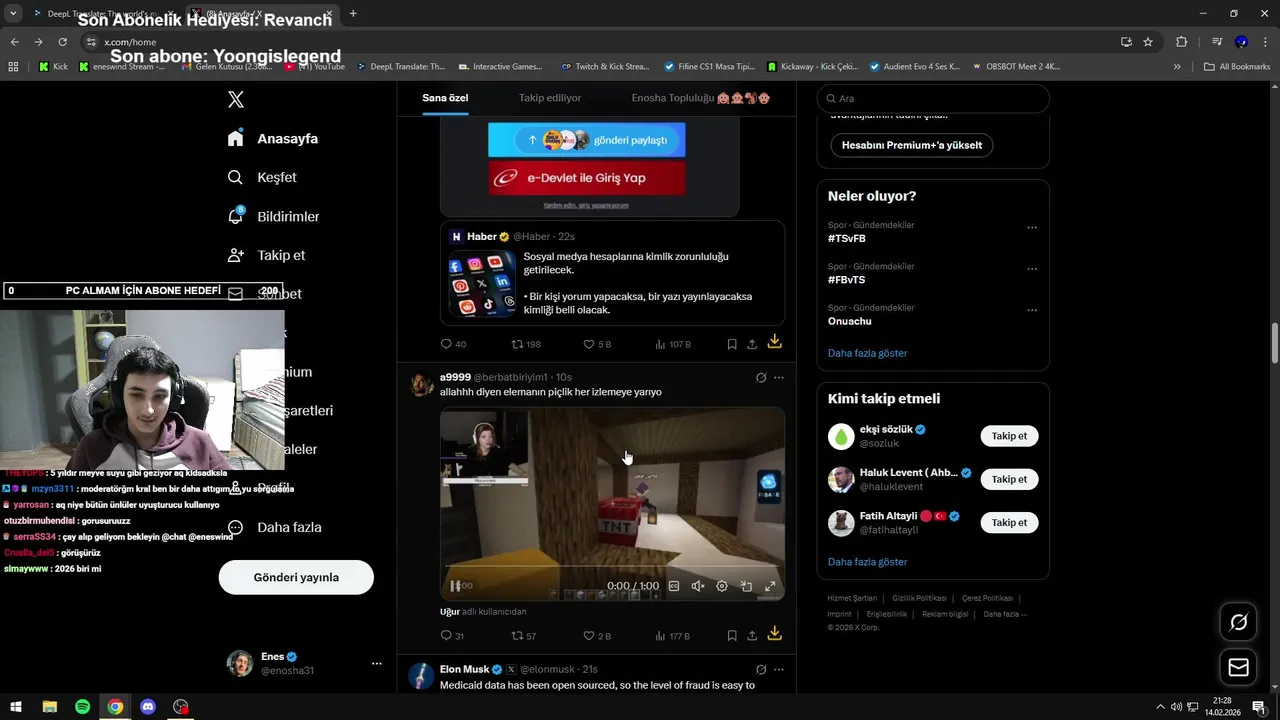
Task: Click the X logo in the sidebar
Action: tap(235, 99)
